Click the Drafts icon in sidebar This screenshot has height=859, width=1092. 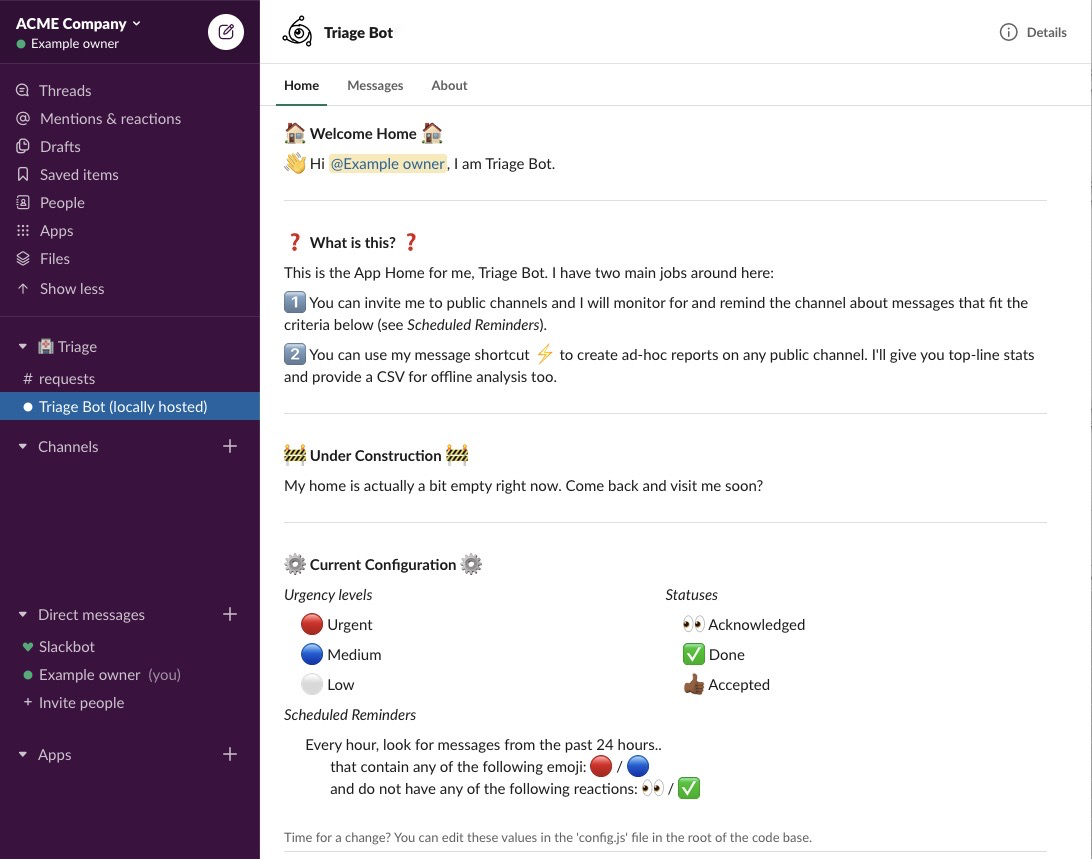tap(23, 146)
